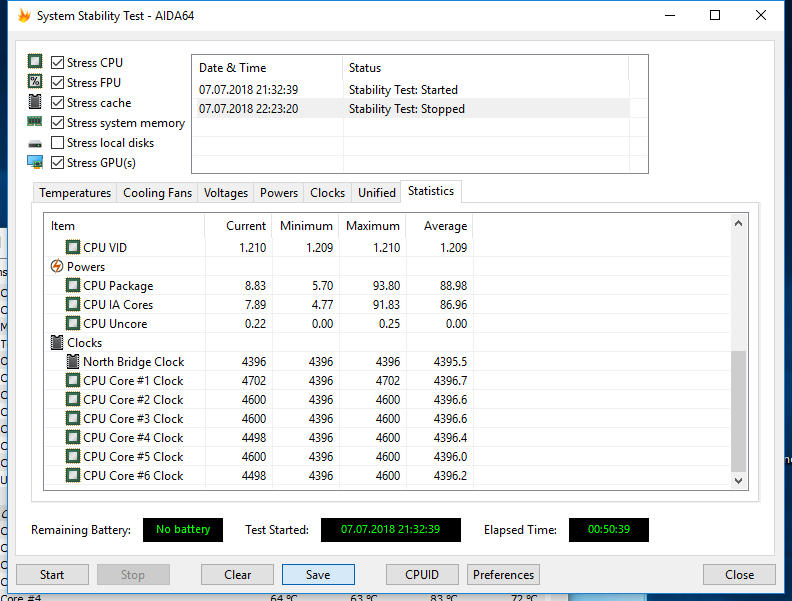792x601 pixels.
Task: Switch to the Unified tab
Action: click(377, 193)
